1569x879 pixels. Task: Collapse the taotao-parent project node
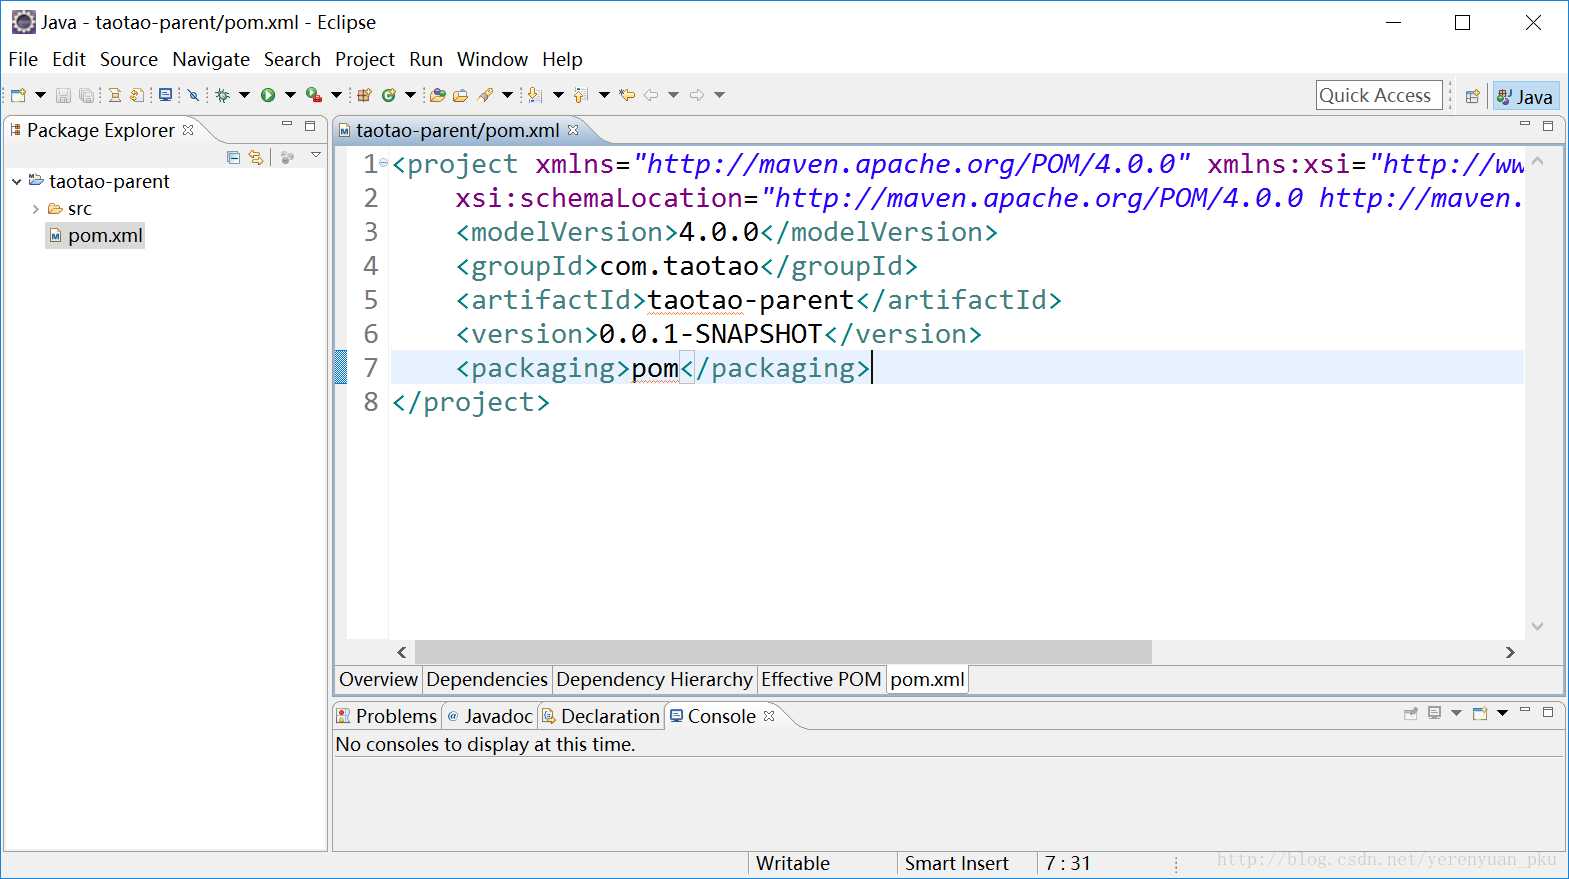click(16, 182)
